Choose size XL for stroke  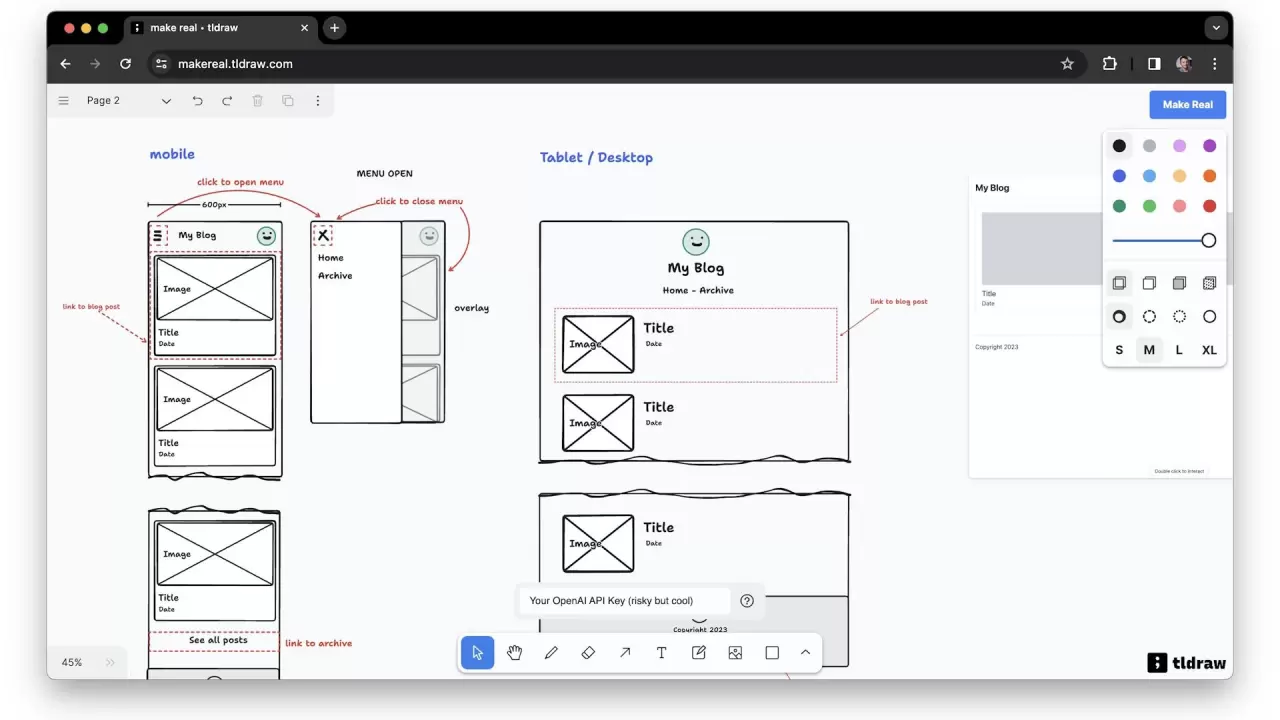1209,350
